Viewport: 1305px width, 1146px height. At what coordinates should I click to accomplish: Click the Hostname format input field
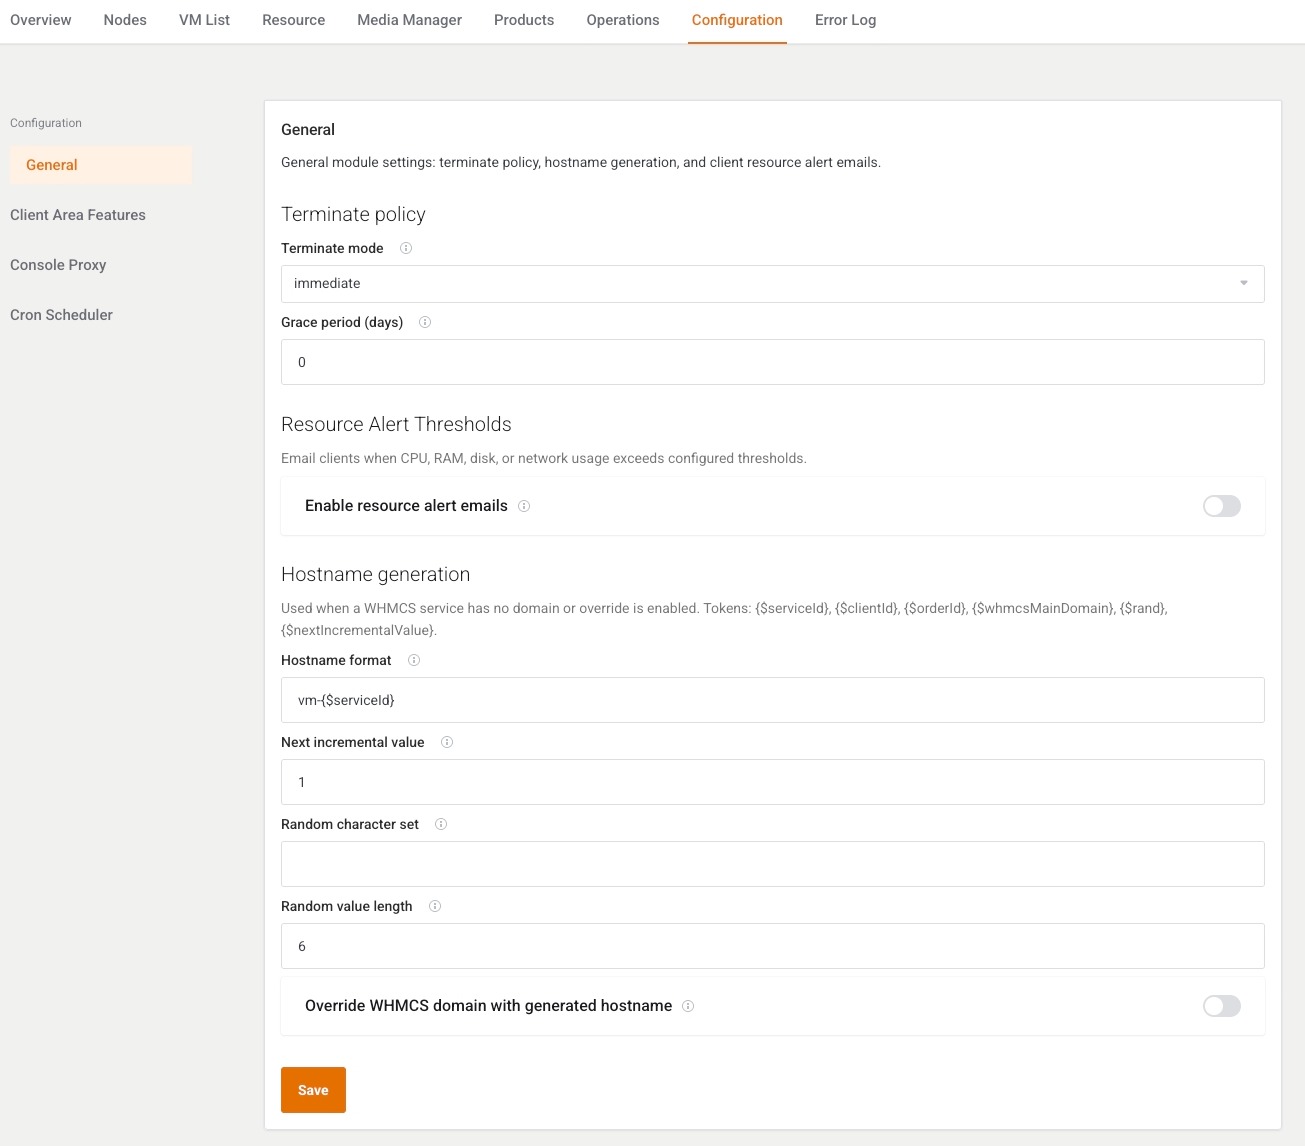coord(772,700)
